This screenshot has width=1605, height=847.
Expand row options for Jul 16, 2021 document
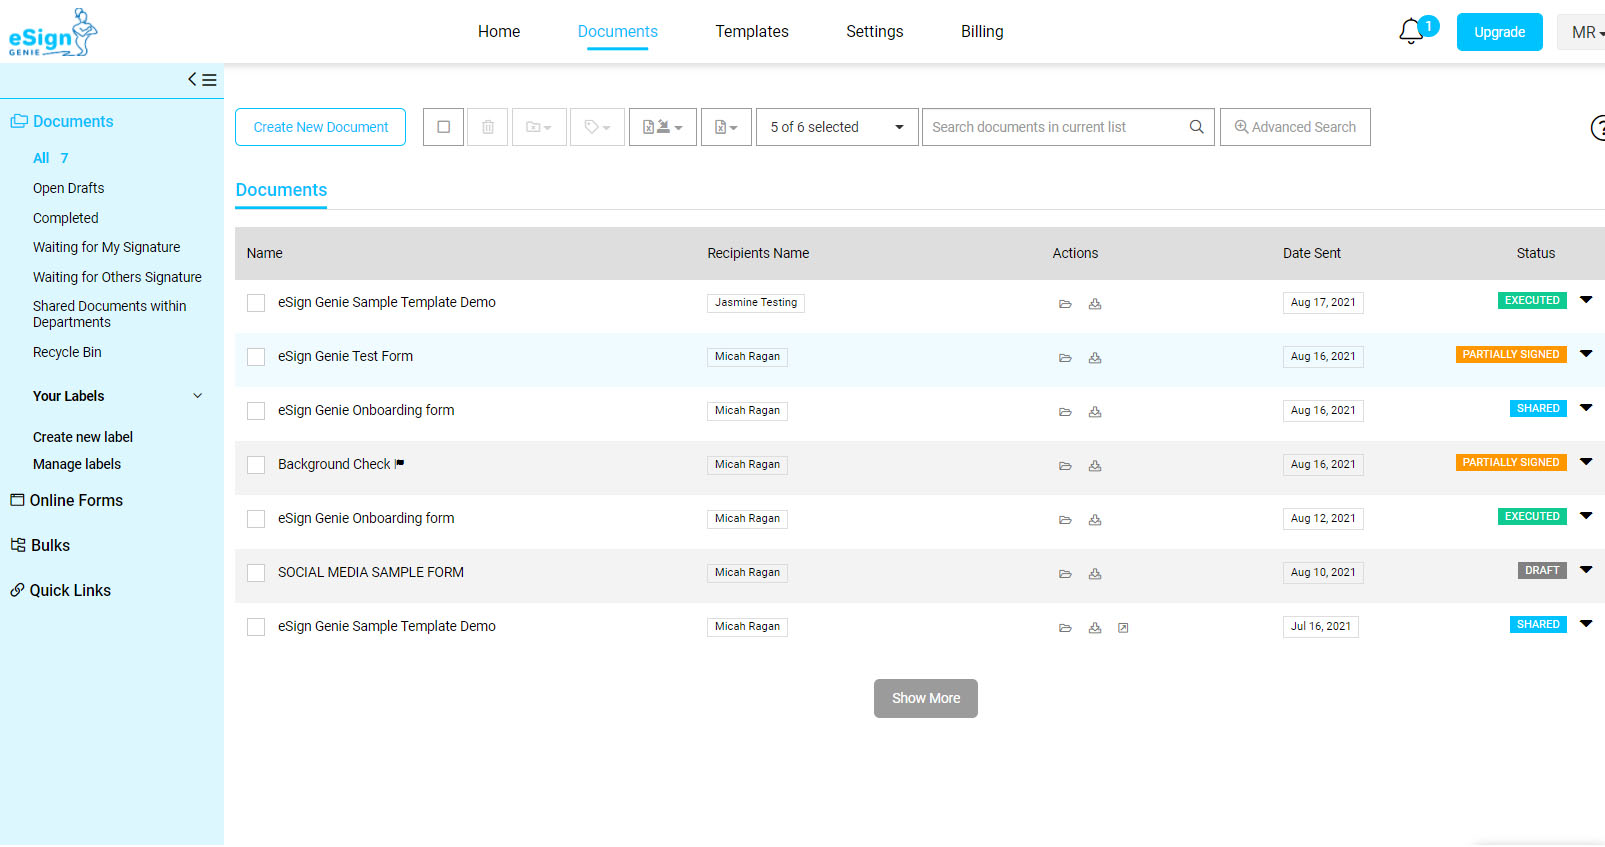[1586, 623]
